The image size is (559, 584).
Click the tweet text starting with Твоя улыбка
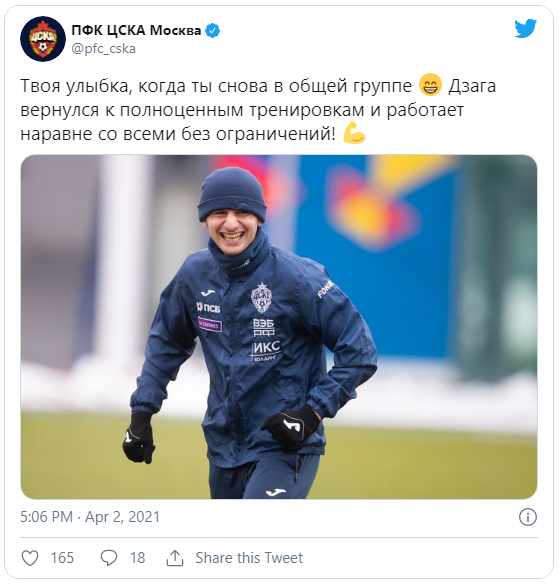click(258, 110)
